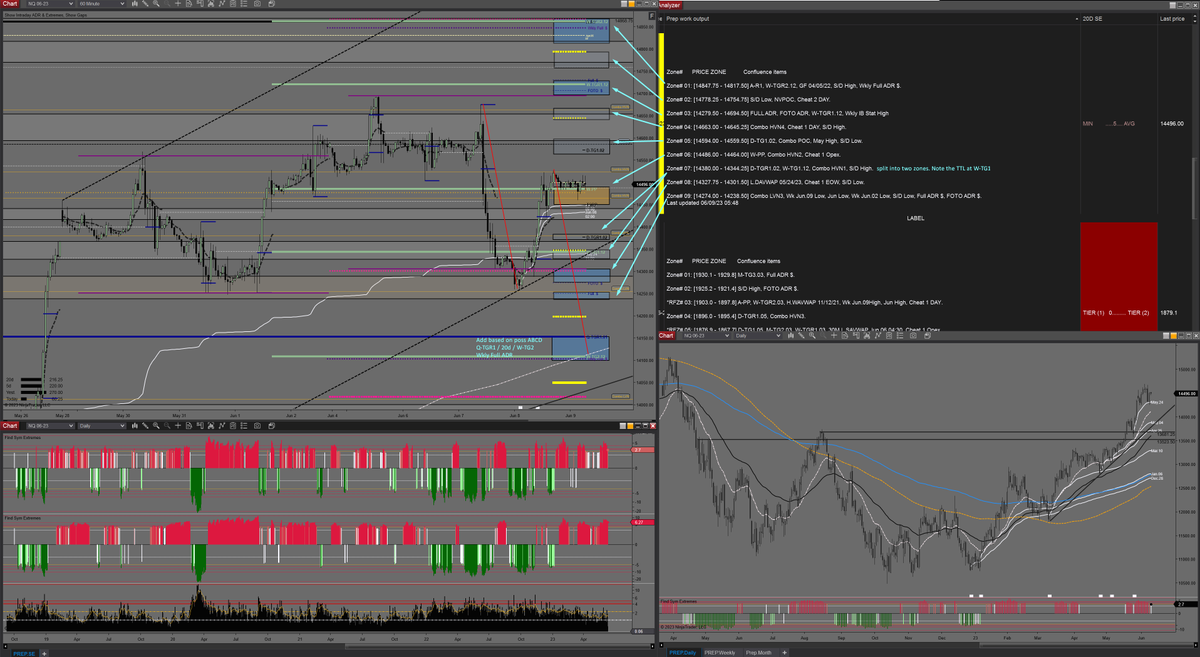
Task: Click yellow link swatch on 60 Minute chart
Action: pyautogui.click(x=631, y=4)
